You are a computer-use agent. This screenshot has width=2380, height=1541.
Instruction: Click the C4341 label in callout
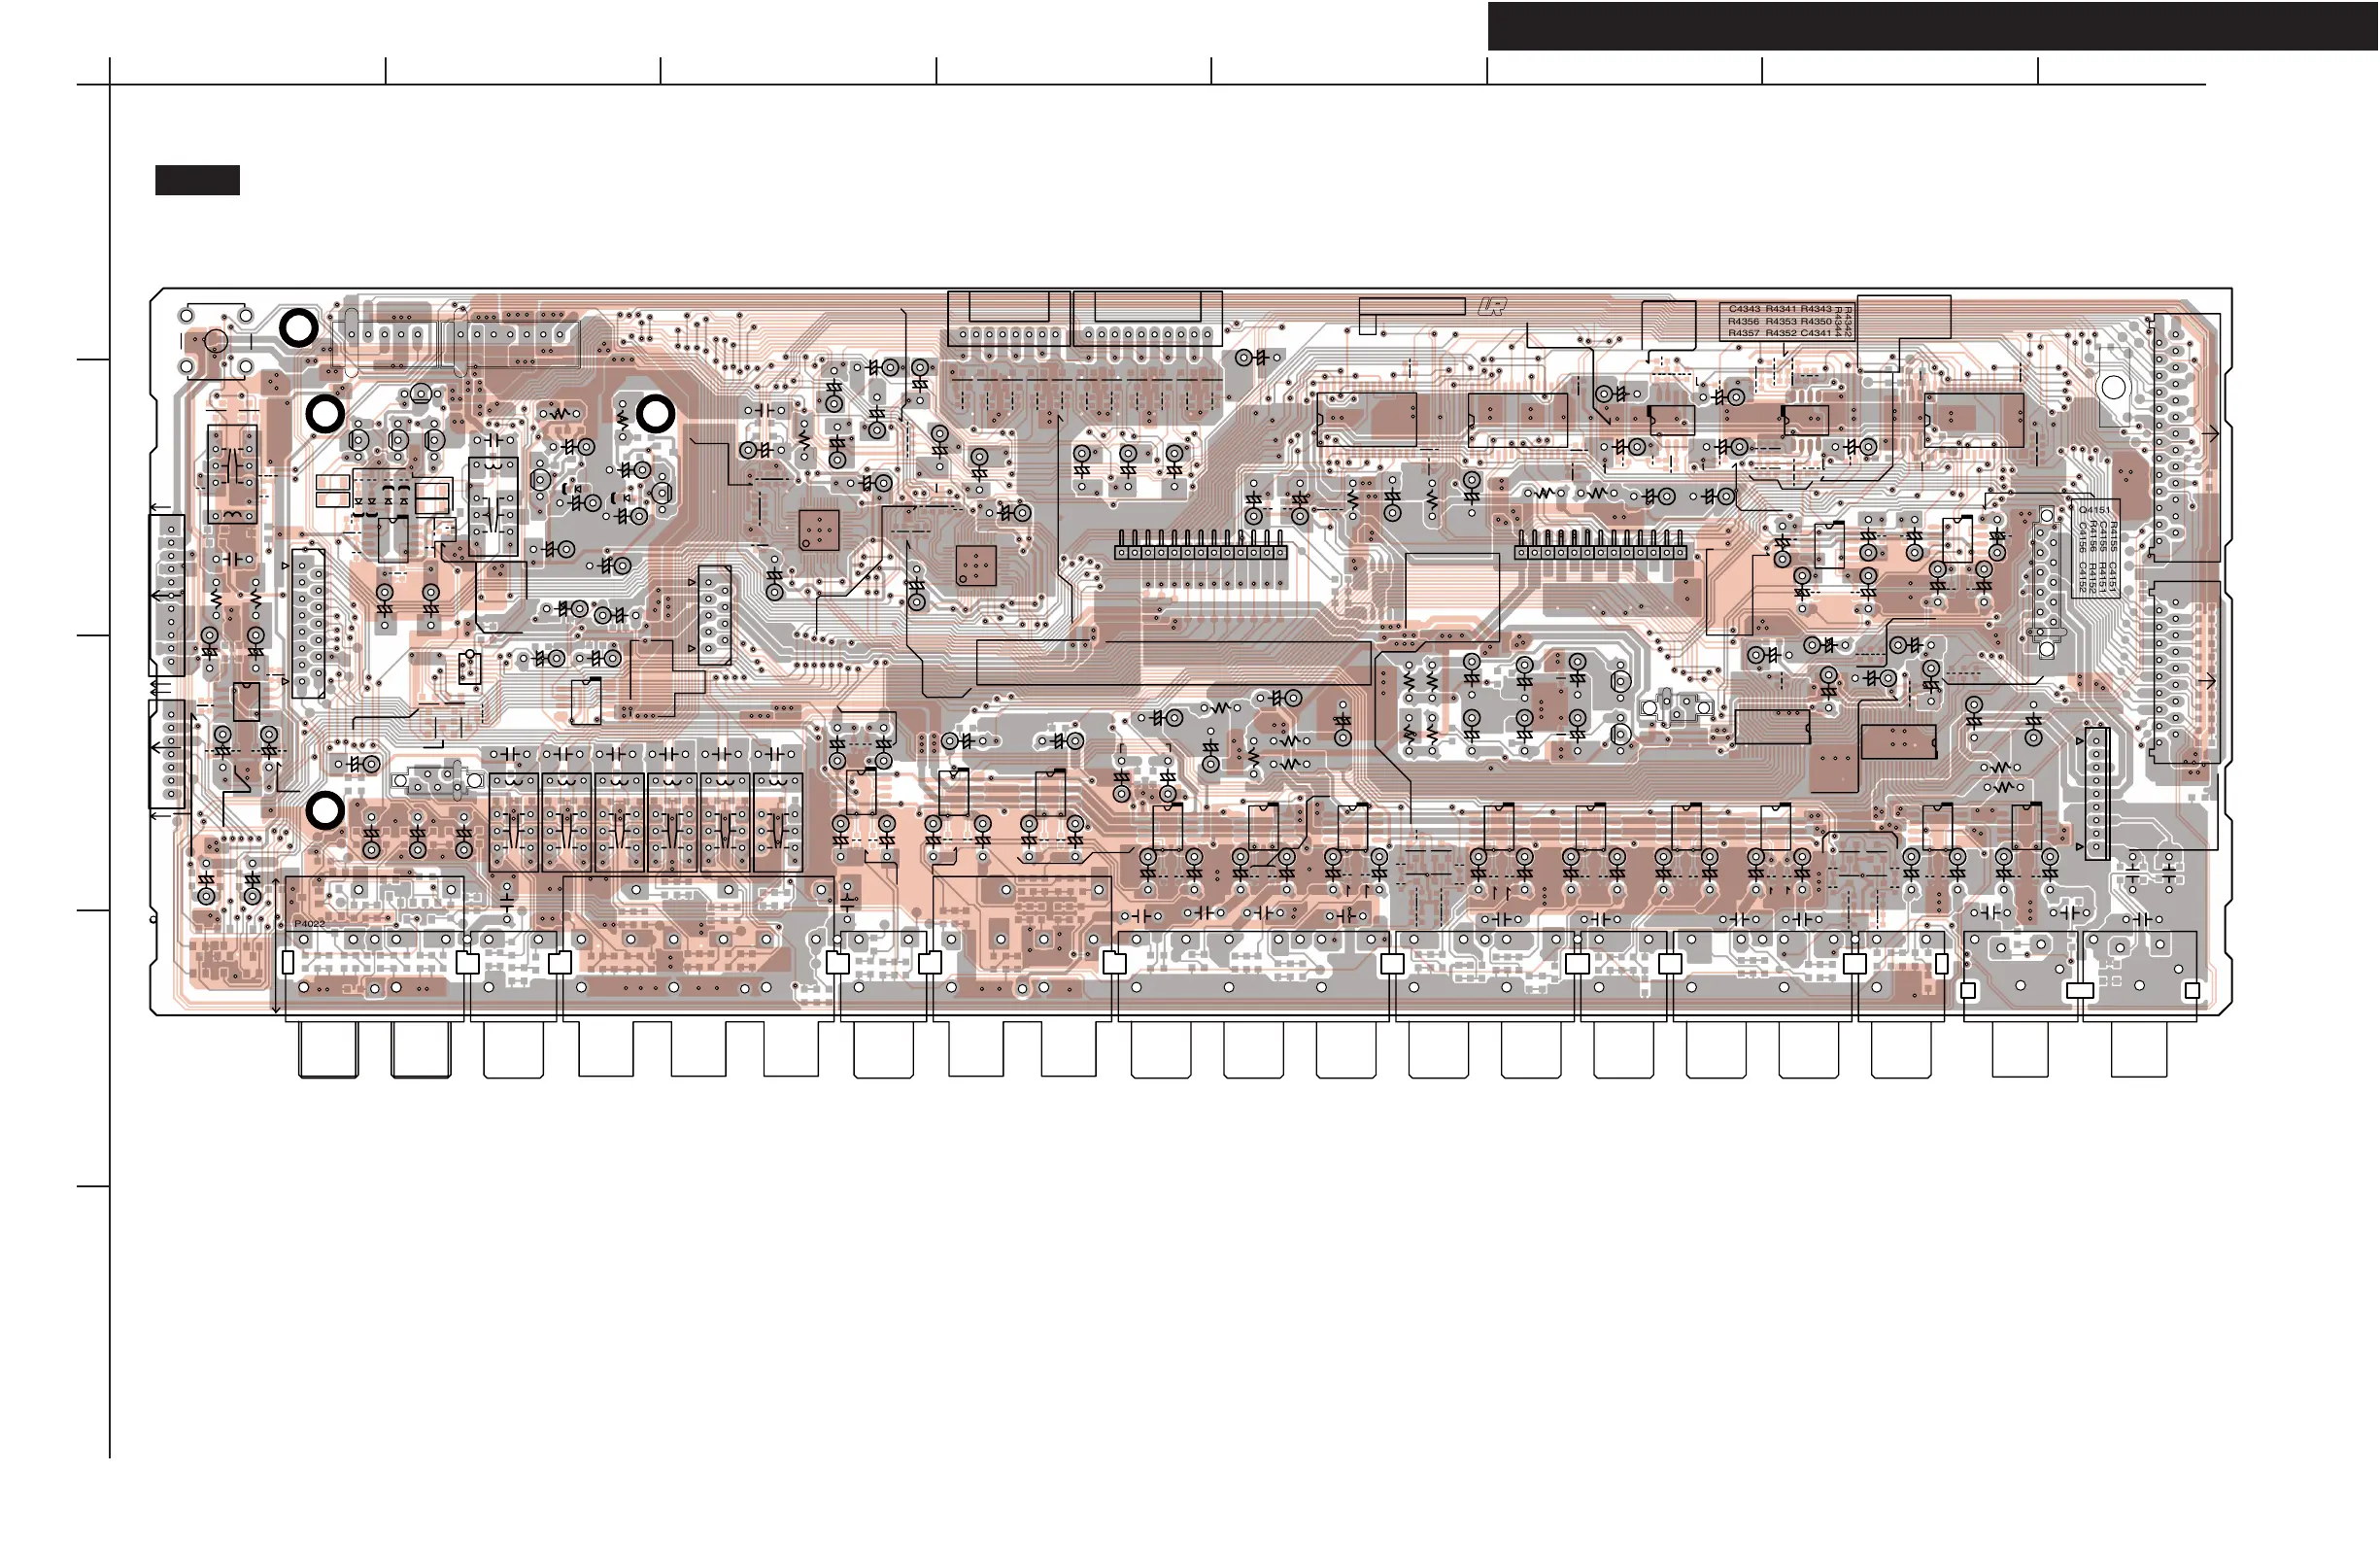pyautogui.click(x=1816, y=333)
